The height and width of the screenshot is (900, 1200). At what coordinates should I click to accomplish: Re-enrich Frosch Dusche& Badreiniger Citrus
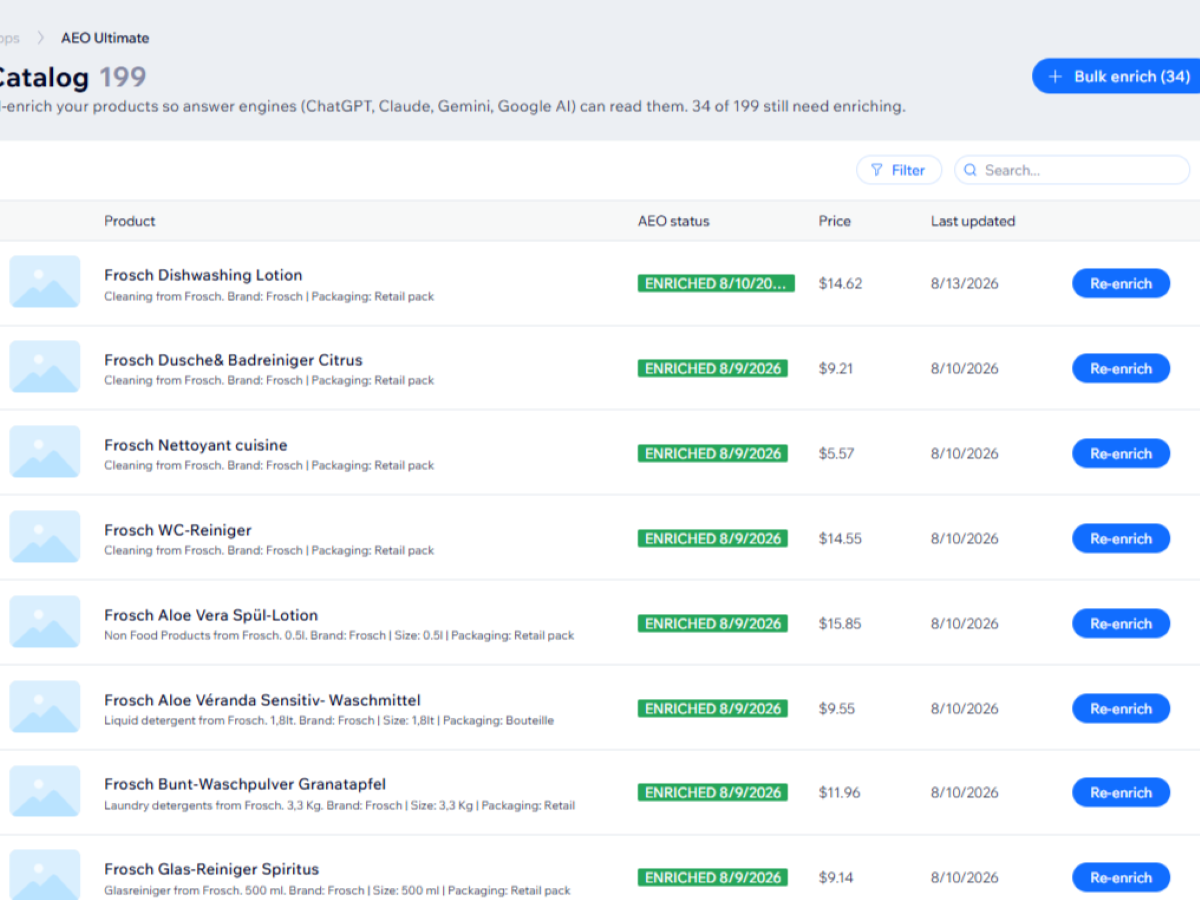1121,368
